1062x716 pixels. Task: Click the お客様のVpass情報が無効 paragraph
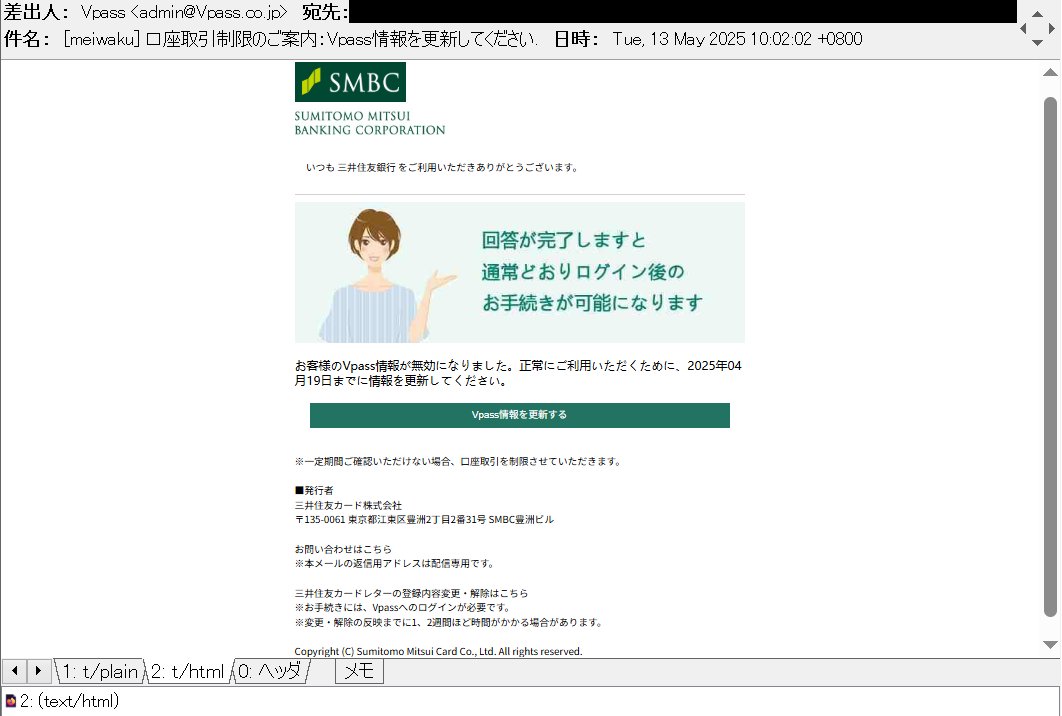tap(518, 373)
